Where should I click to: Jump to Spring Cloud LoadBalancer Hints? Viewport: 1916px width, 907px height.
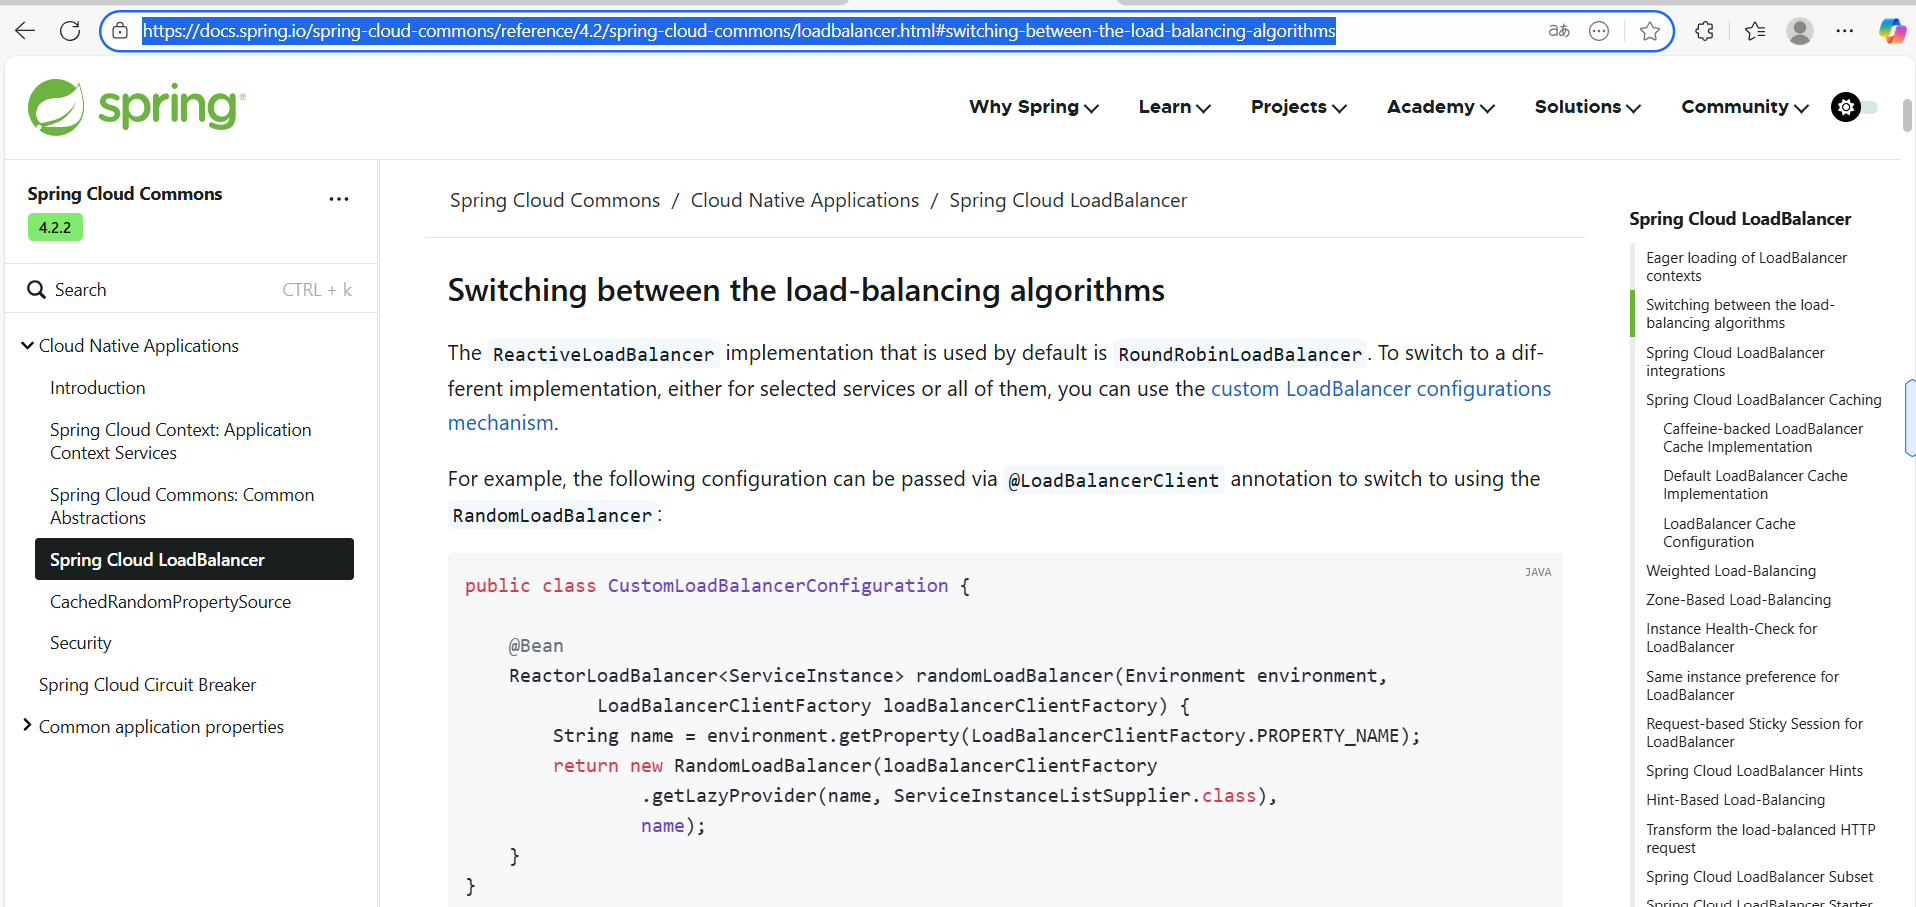1755,771
